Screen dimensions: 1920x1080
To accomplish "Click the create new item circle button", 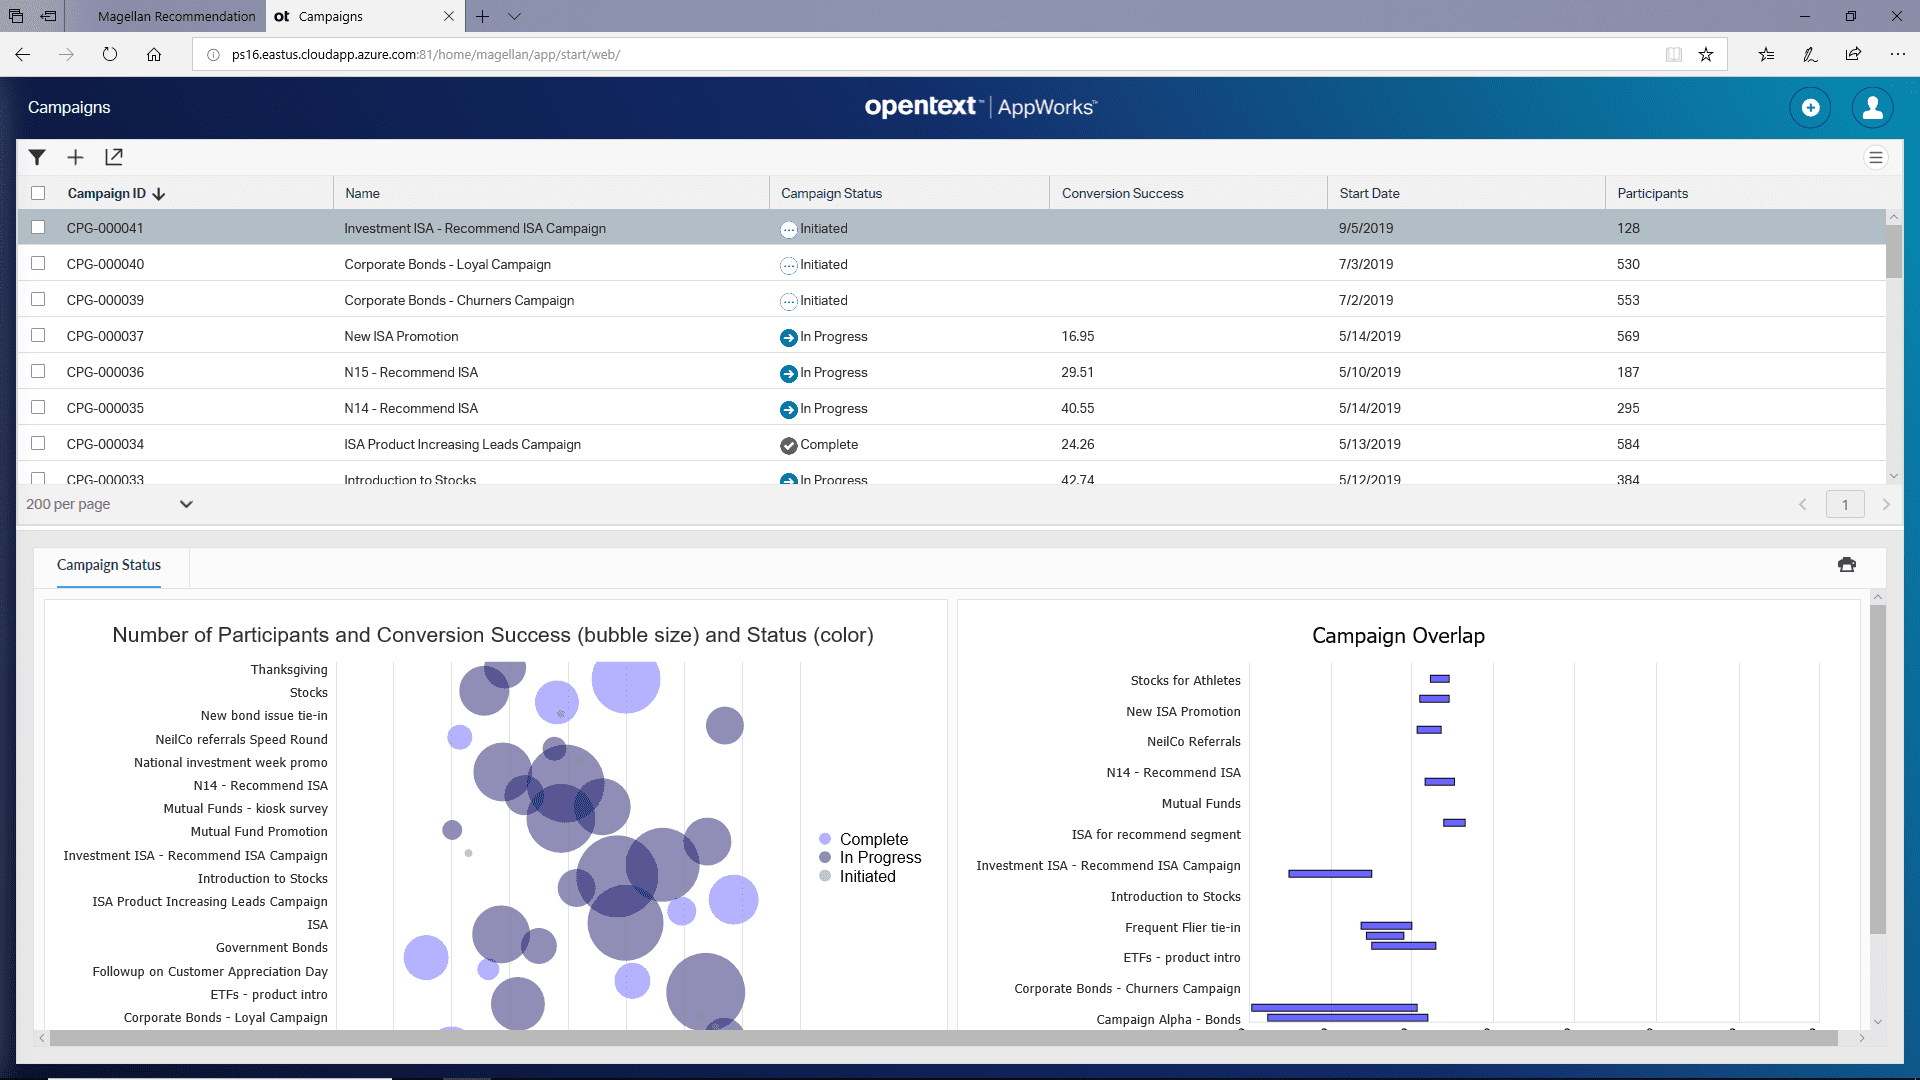I will click(x=1810, y=108).
